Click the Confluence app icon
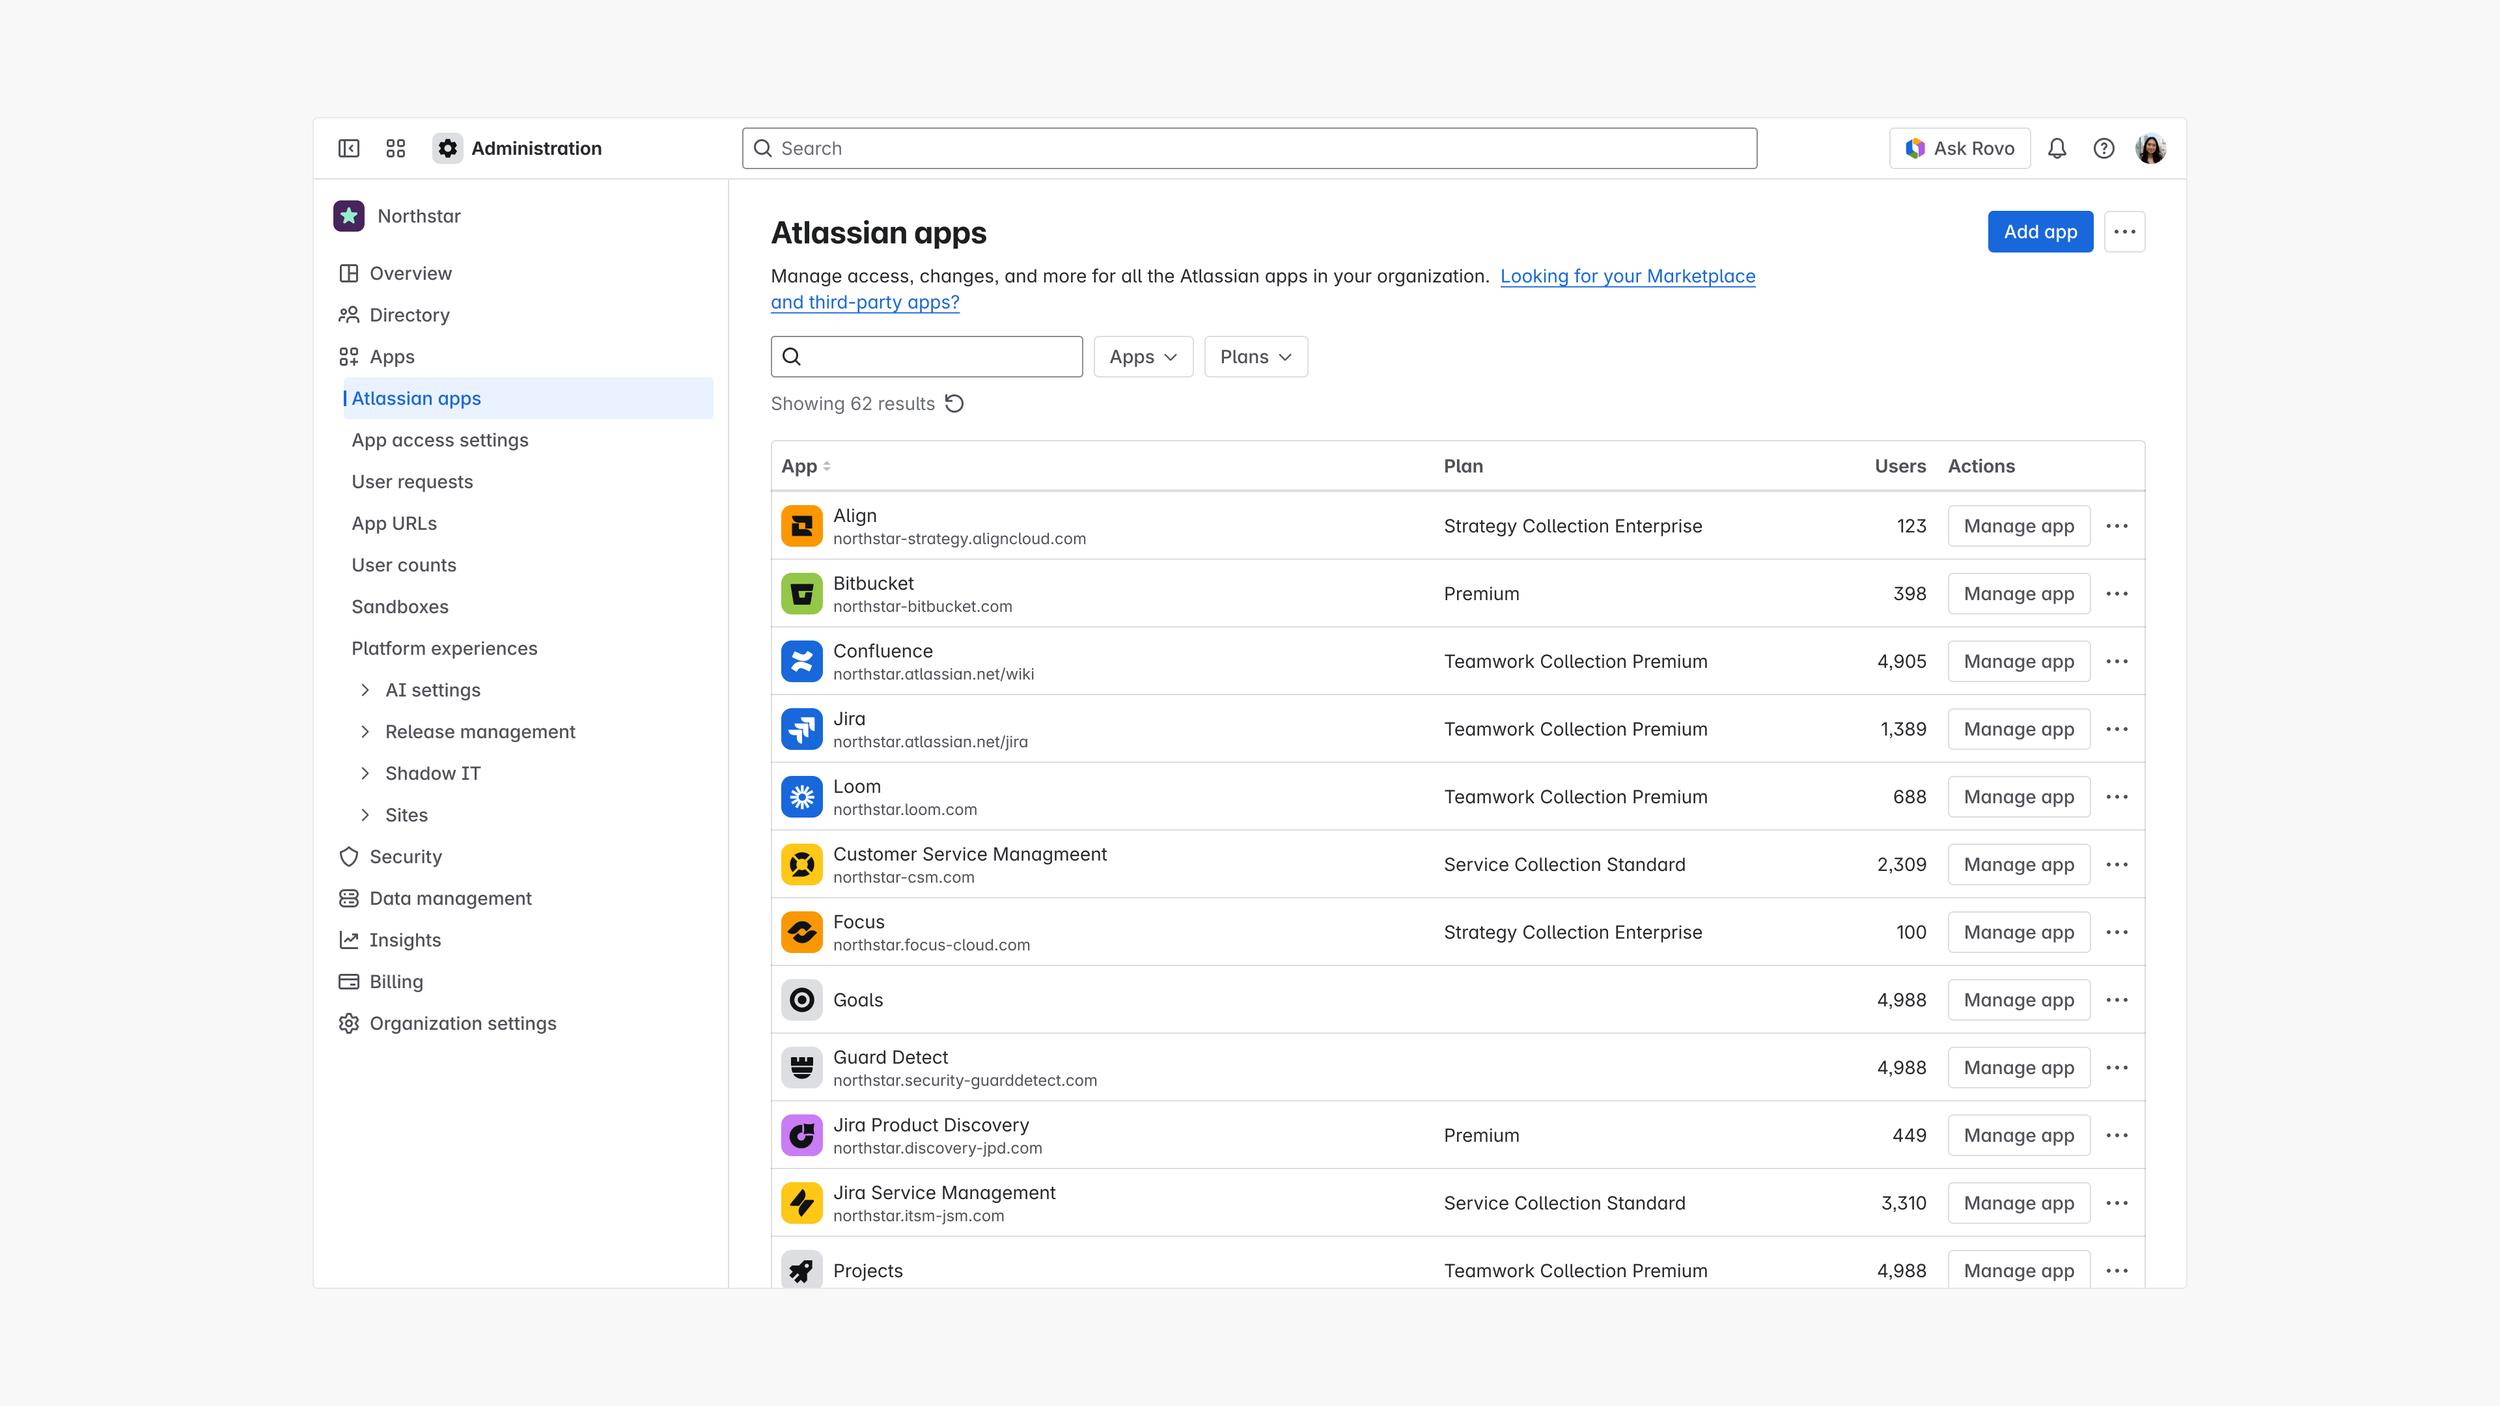The width and height of the screenshot is (2500, 1406). tap(802, 661)
